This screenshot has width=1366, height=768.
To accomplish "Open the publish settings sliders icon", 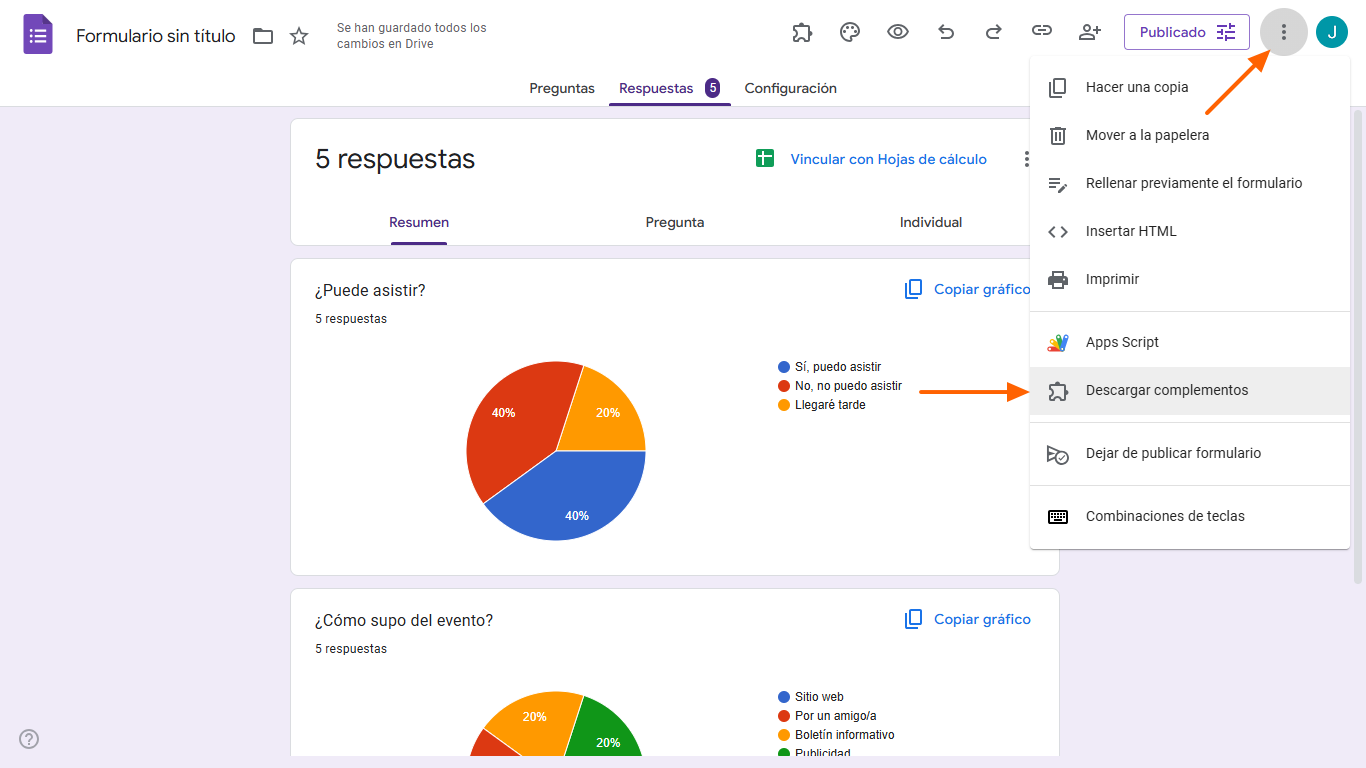I will (x=1227, y=31).
